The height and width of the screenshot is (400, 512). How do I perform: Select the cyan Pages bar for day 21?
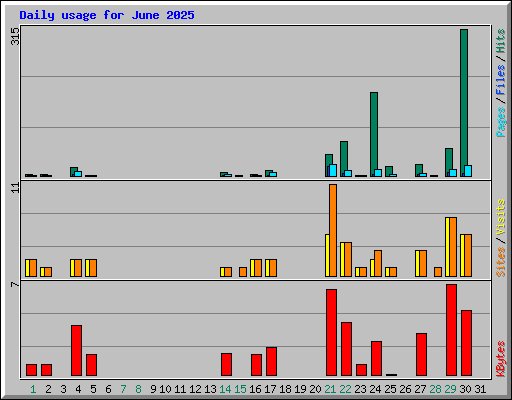(333, 171)
